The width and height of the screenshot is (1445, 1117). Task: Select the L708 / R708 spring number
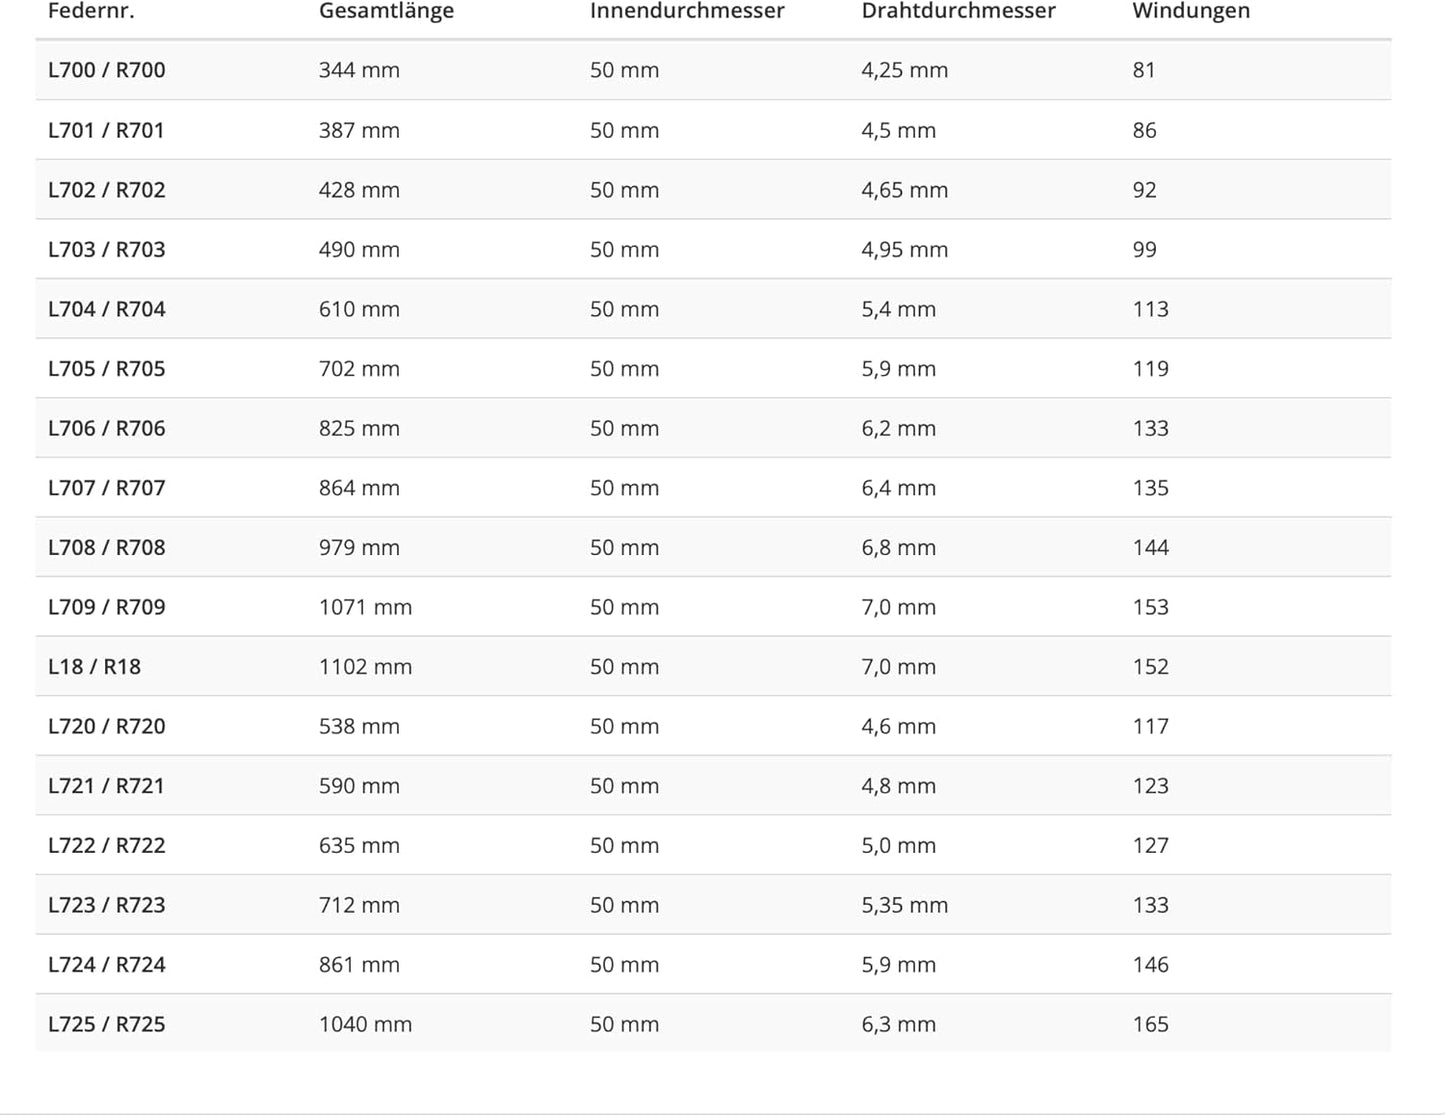[107, 547]
